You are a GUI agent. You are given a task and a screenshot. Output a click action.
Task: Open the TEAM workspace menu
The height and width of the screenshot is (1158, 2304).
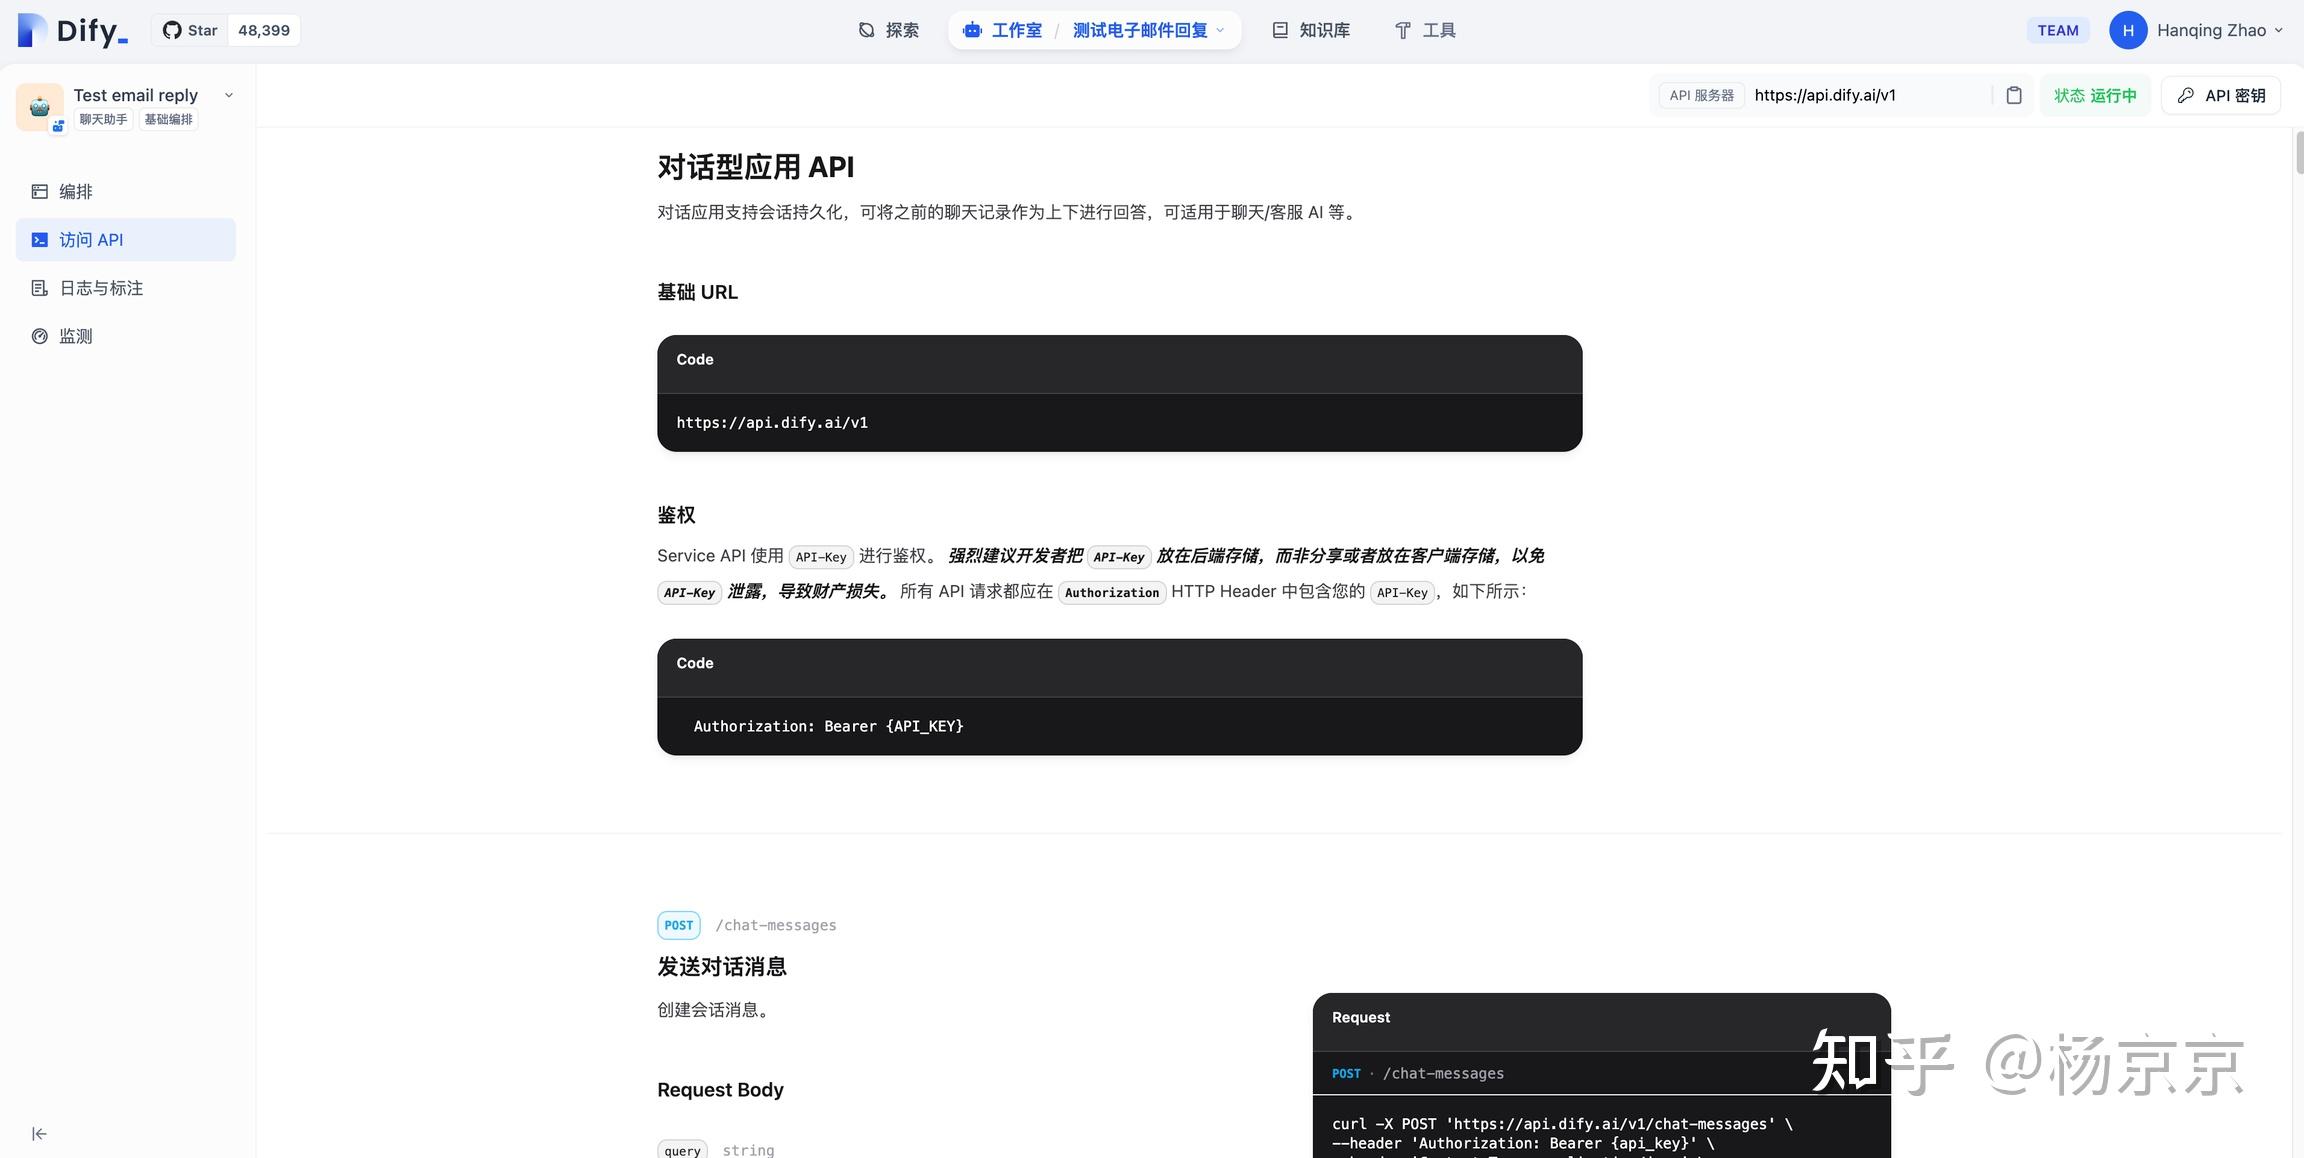tap(2055, 29)
